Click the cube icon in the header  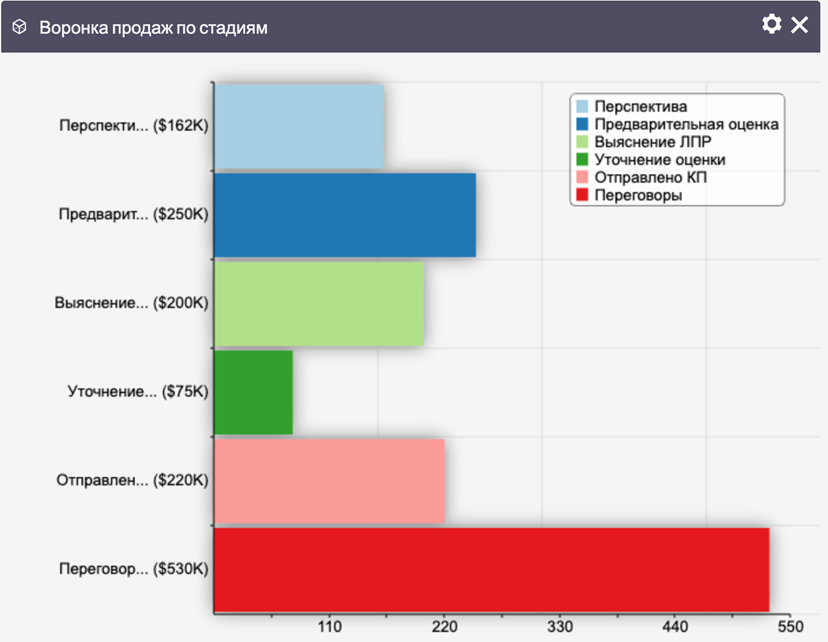pyautogui.click(x=19, y=27)
